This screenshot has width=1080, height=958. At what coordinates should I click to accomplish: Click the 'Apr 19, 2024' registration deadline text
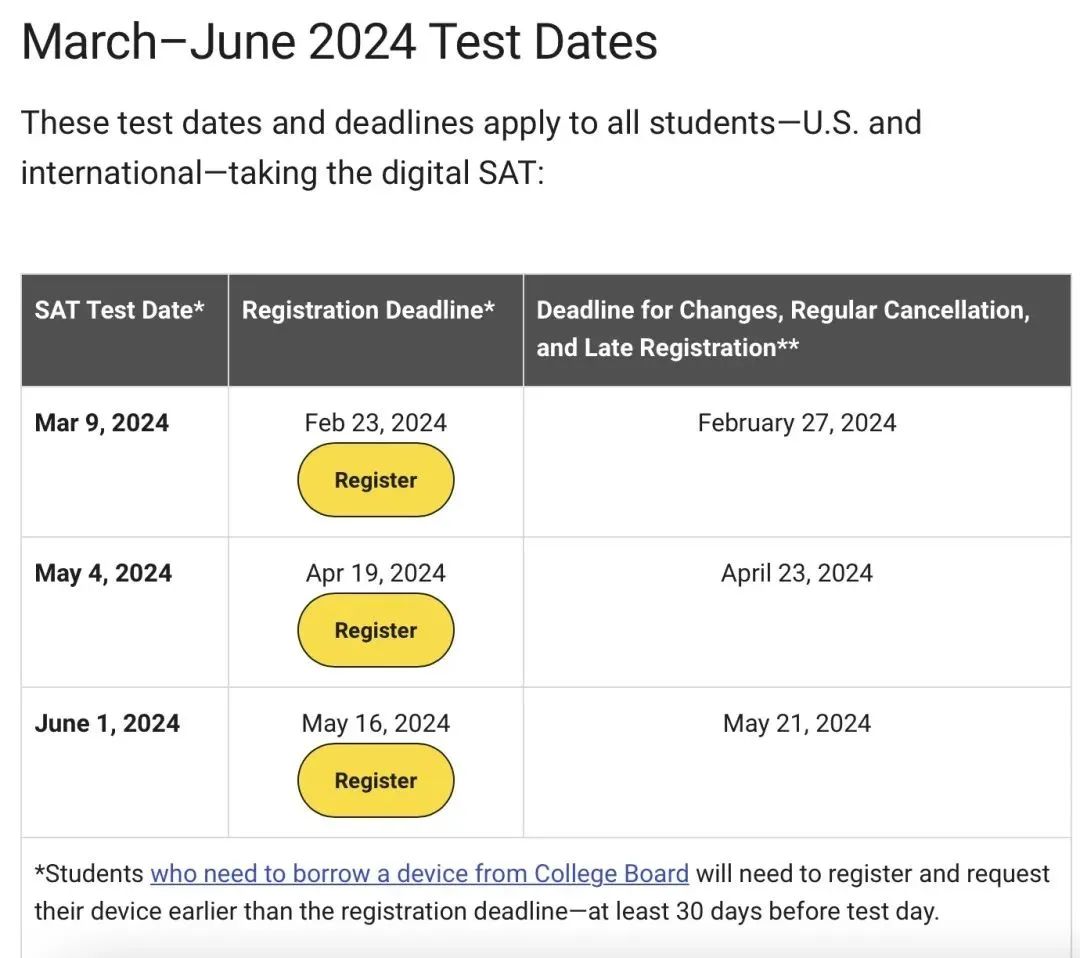tap(375, 573)
